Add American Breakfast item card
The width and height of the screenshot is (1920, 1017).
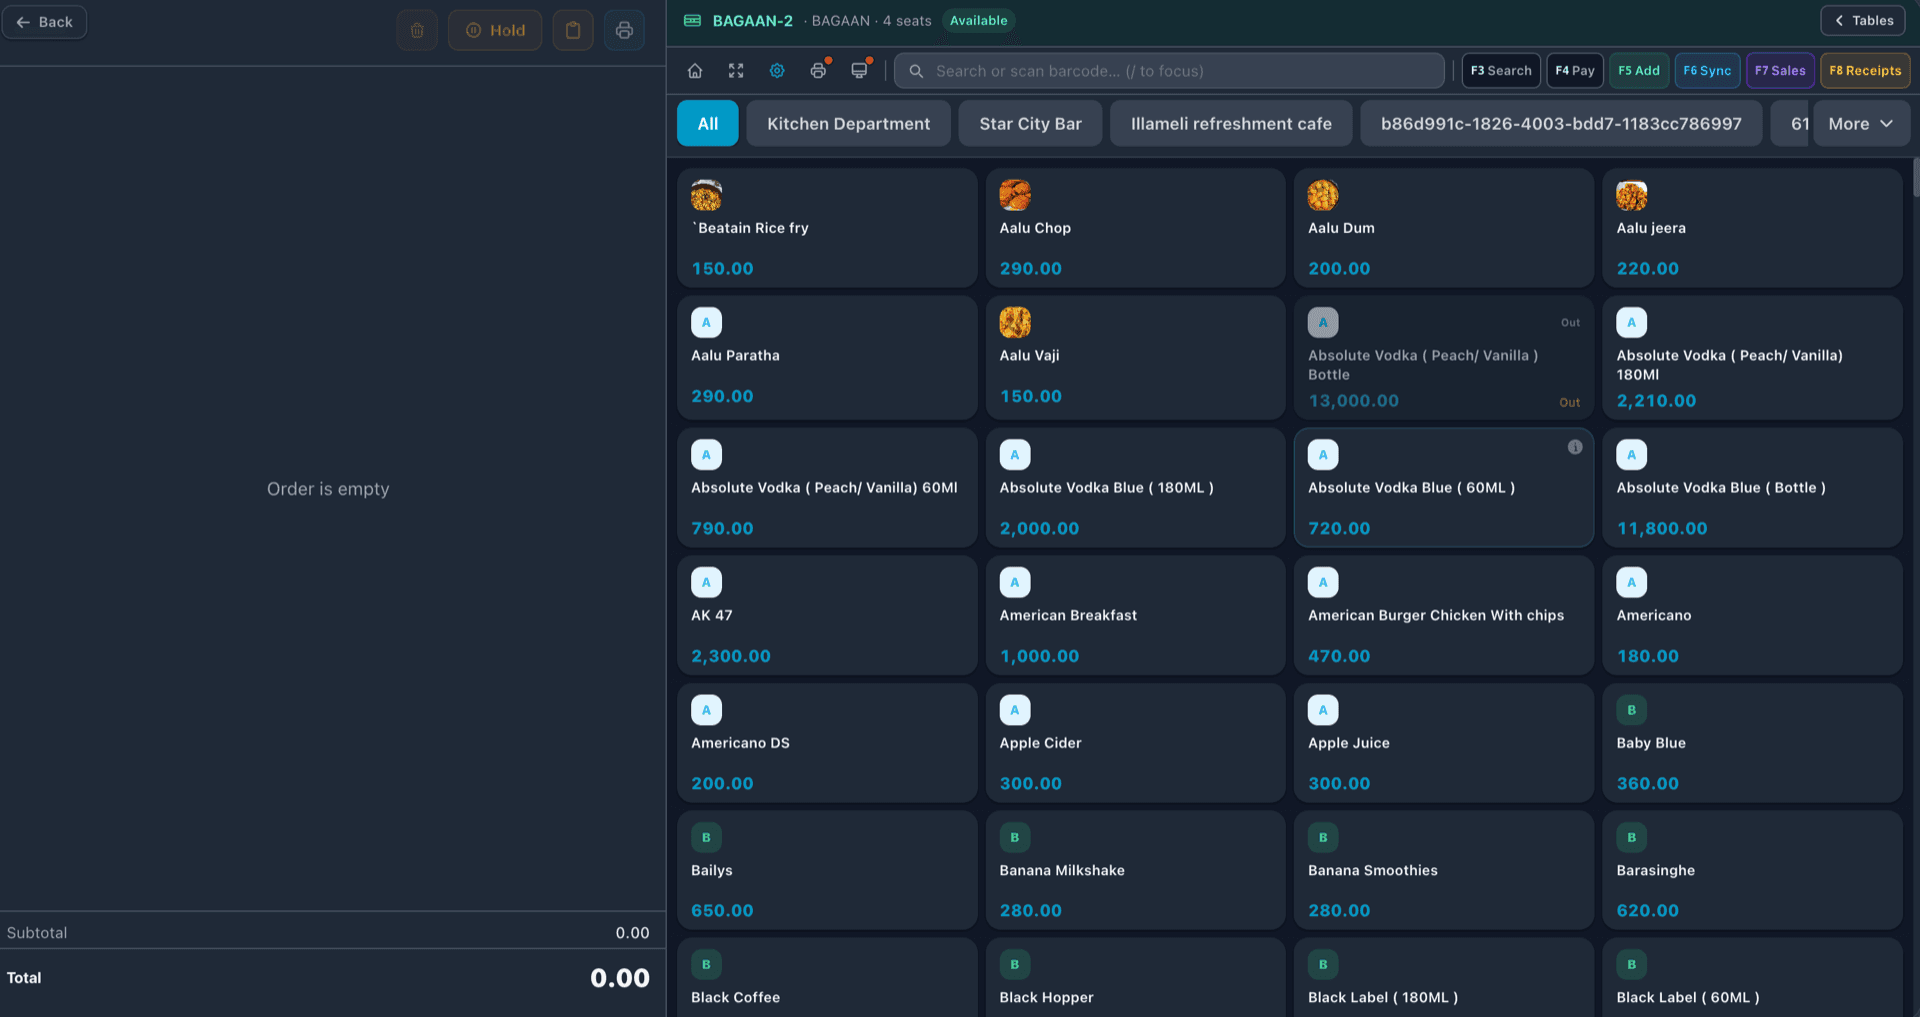(1135, 615)
